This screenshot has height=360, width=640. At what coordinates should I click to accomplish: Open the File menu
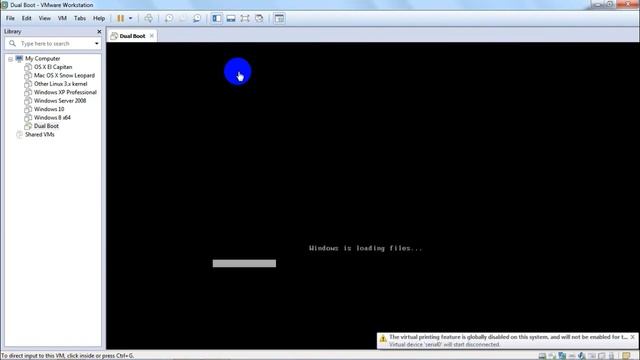[x=10, y=18]
